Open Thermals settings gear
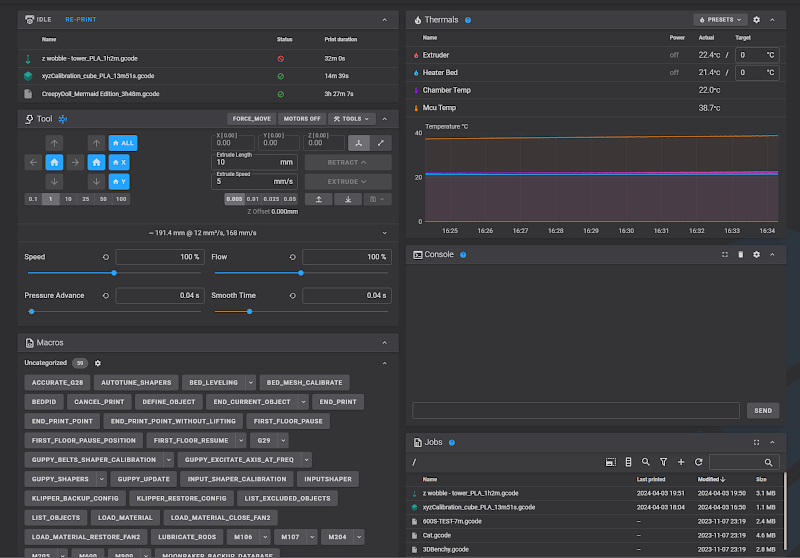This screenshot has height=558, width=800. pos(756,20)
